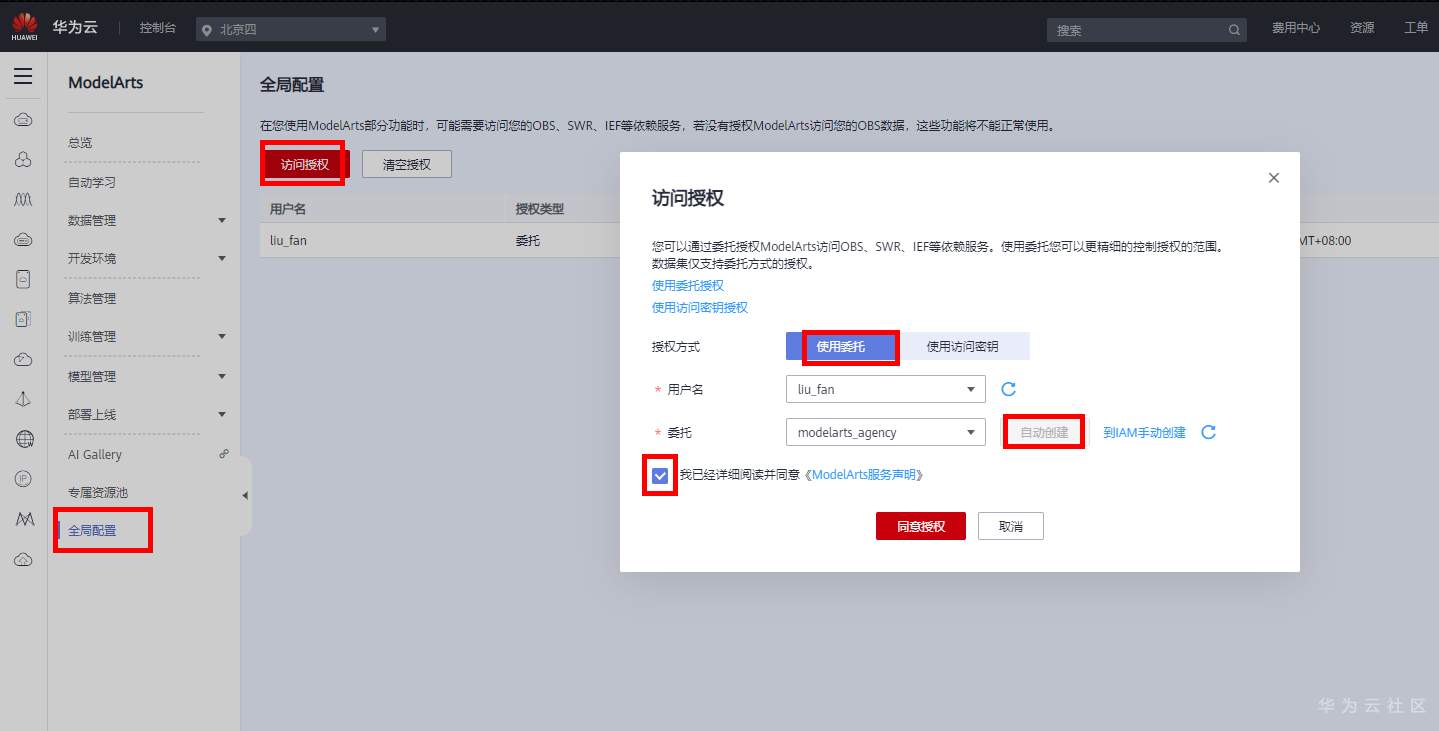
Task: Open the 用户名 liu_fan dropdown
Action: 886,389
